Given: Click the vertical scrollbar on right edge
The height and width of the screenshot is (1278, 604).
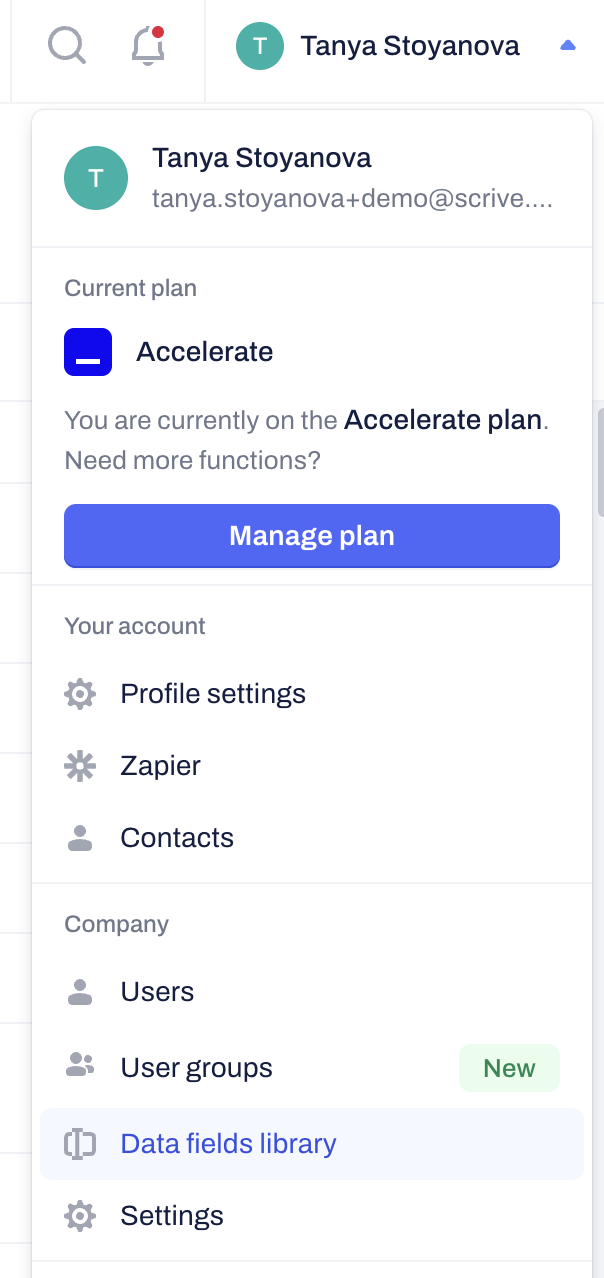Looking at the screenshot, I should pyautogui.click(x=599, y=460).
